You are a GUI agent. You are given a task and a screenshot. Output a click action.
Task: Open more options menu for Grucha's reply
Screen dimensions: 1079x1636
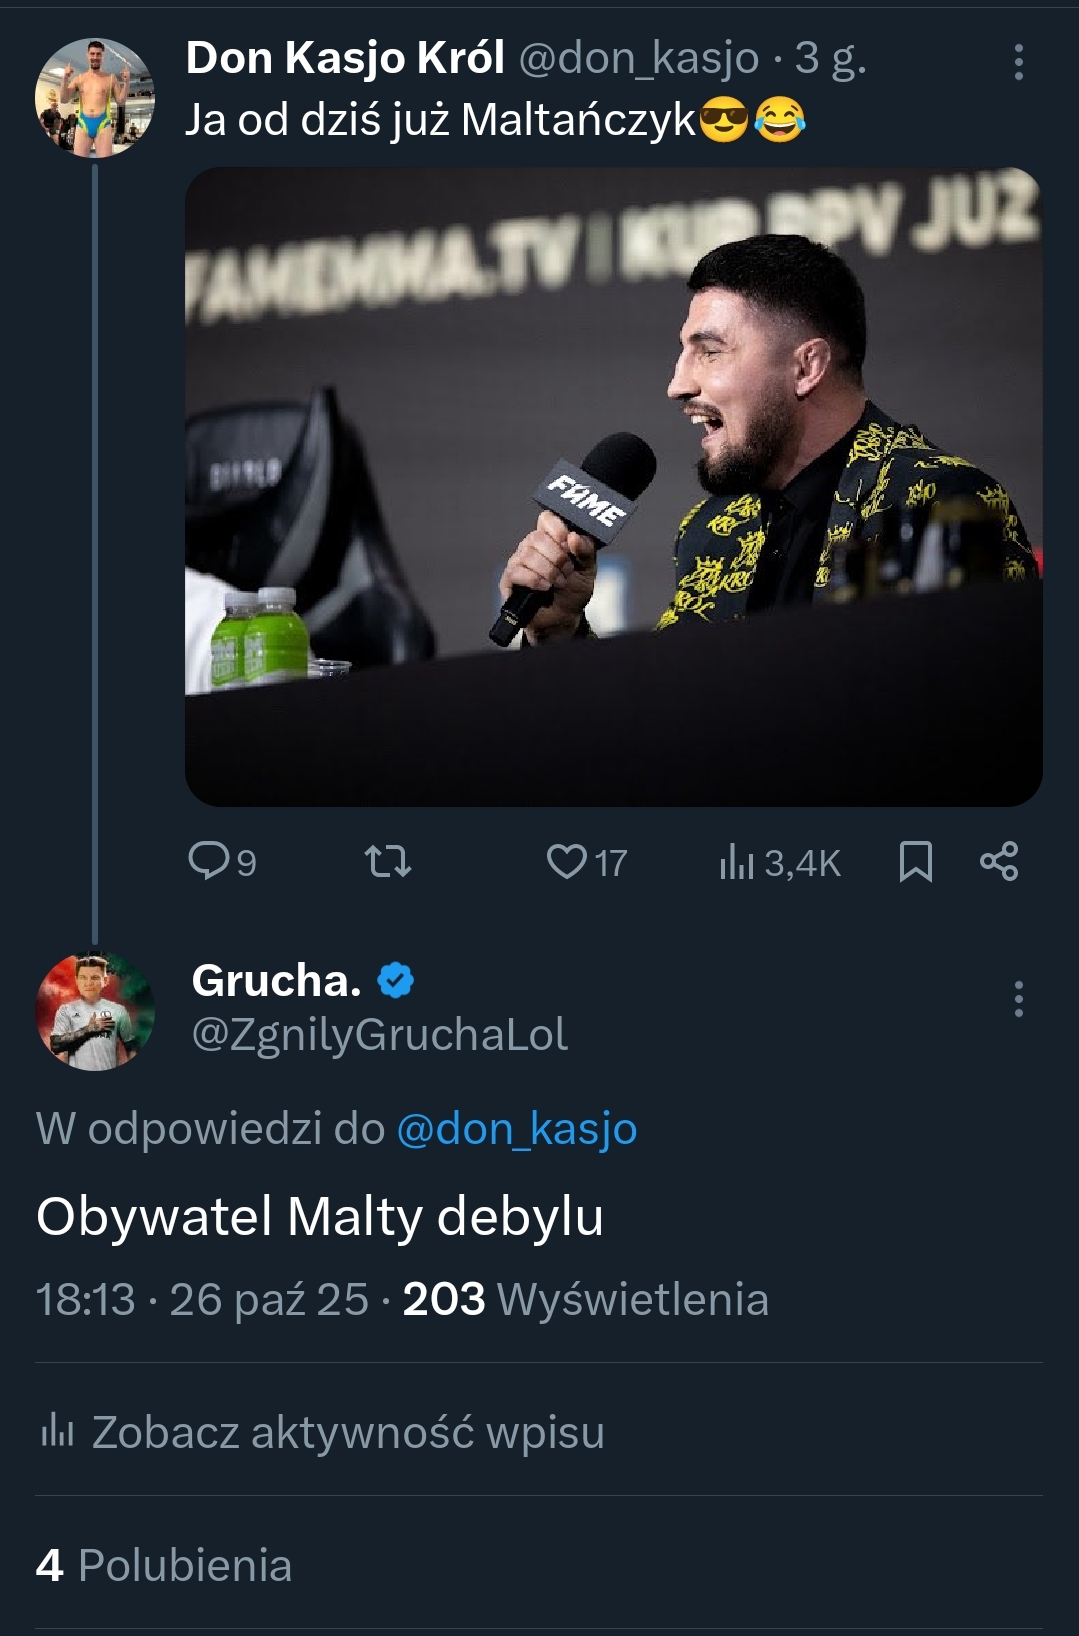tap(1018, 999)
